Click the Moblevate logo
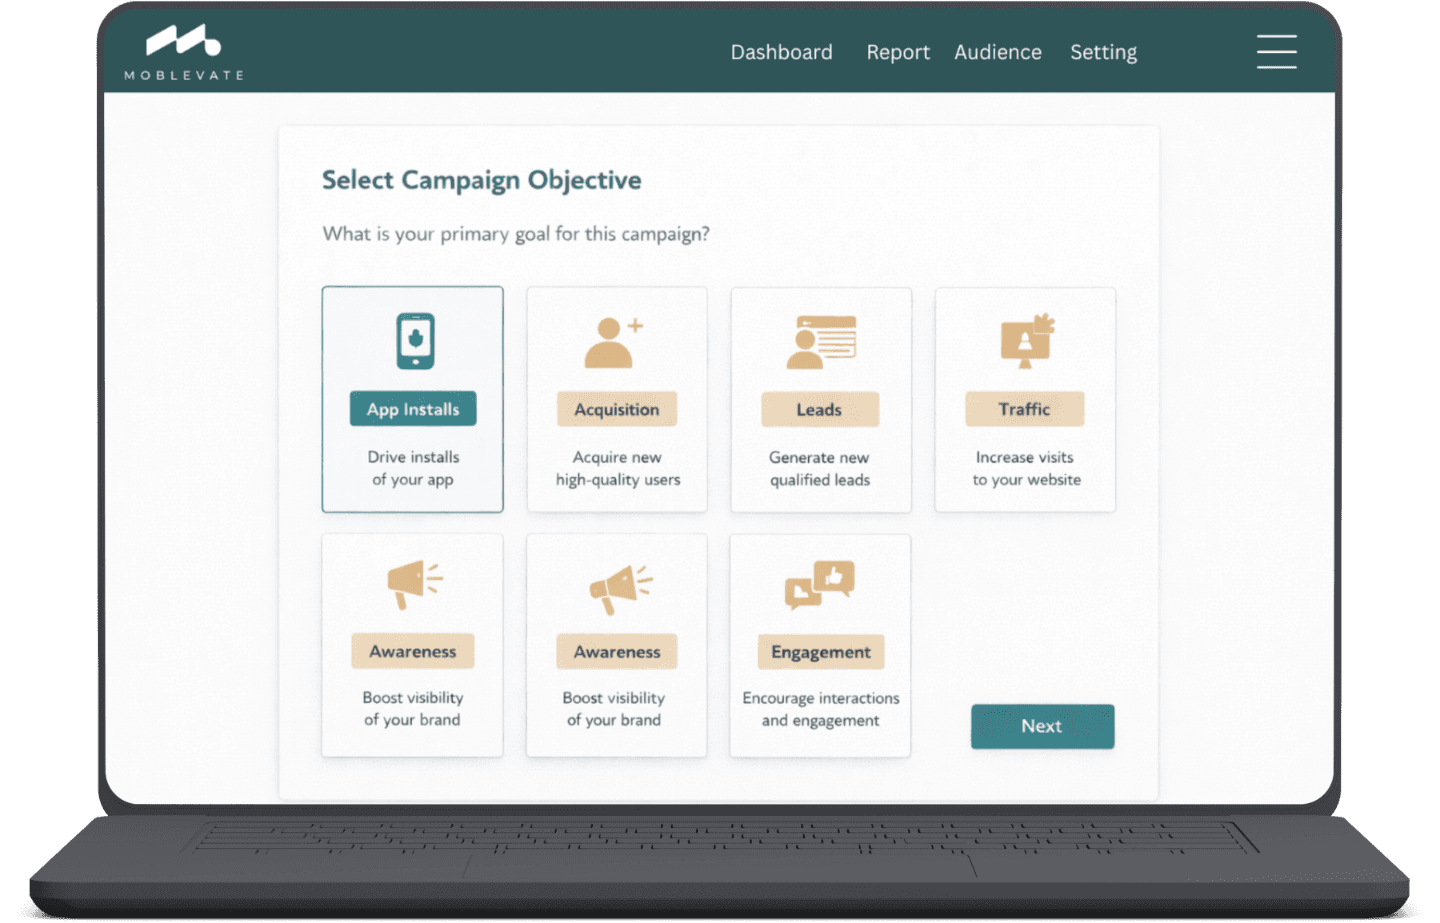1440x923 pixels. pos(184,52)
